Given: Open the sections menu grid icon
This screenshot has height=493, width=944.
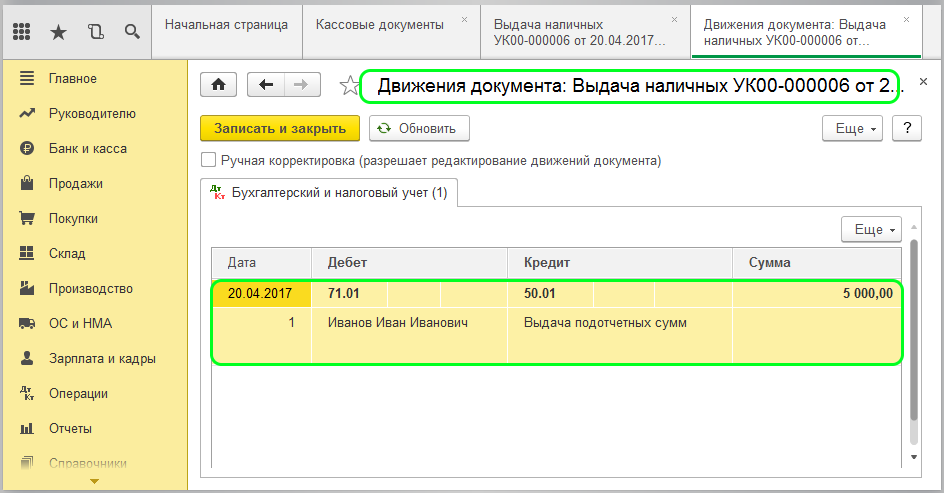Looking at the screenshot, I should pyautogui.click(x=21, y=31).
